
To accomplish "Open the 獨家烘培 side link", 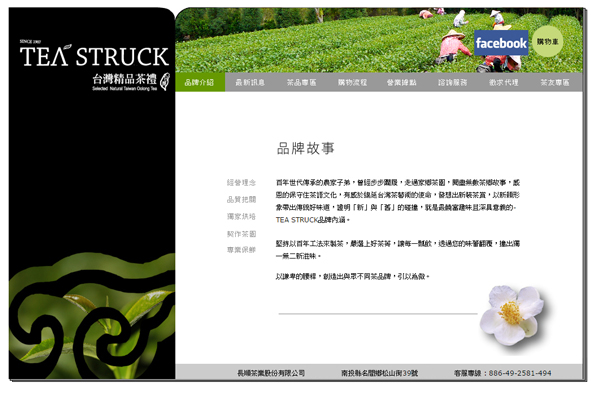I will pos(241,216).
